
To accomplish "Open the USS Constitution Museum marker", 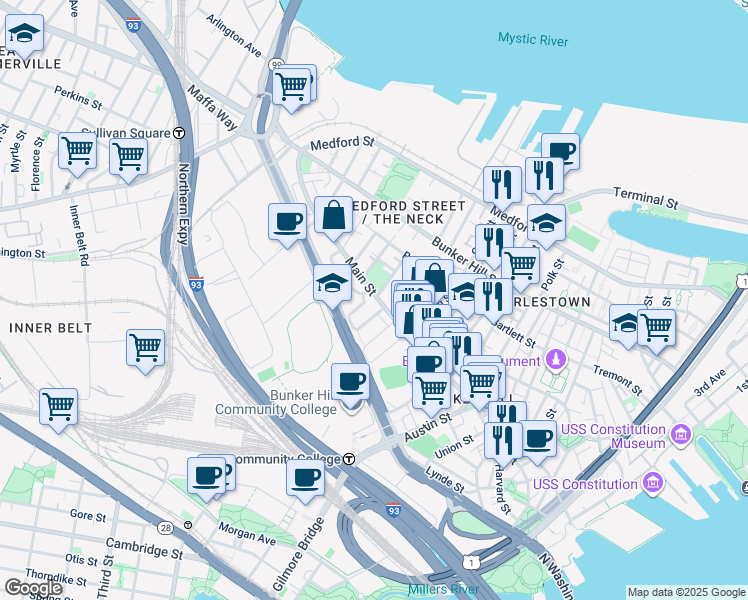I will 681,435.
